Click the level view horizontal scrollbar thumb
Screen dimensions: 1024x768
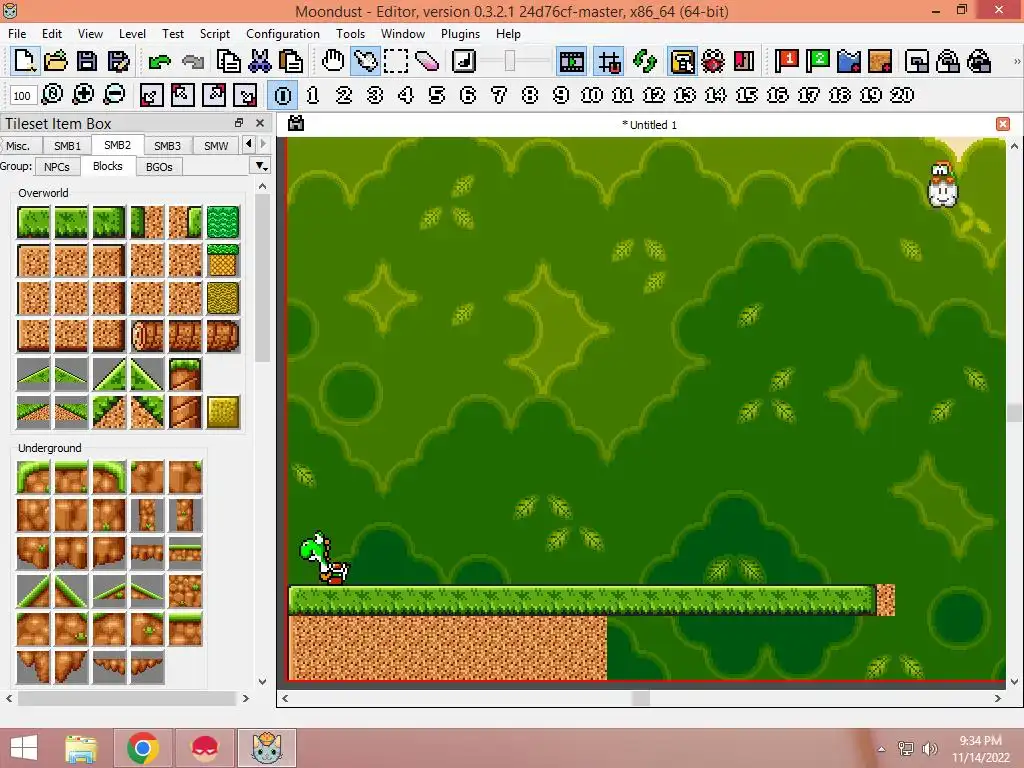pyautogui.click(x=641, y=698)
